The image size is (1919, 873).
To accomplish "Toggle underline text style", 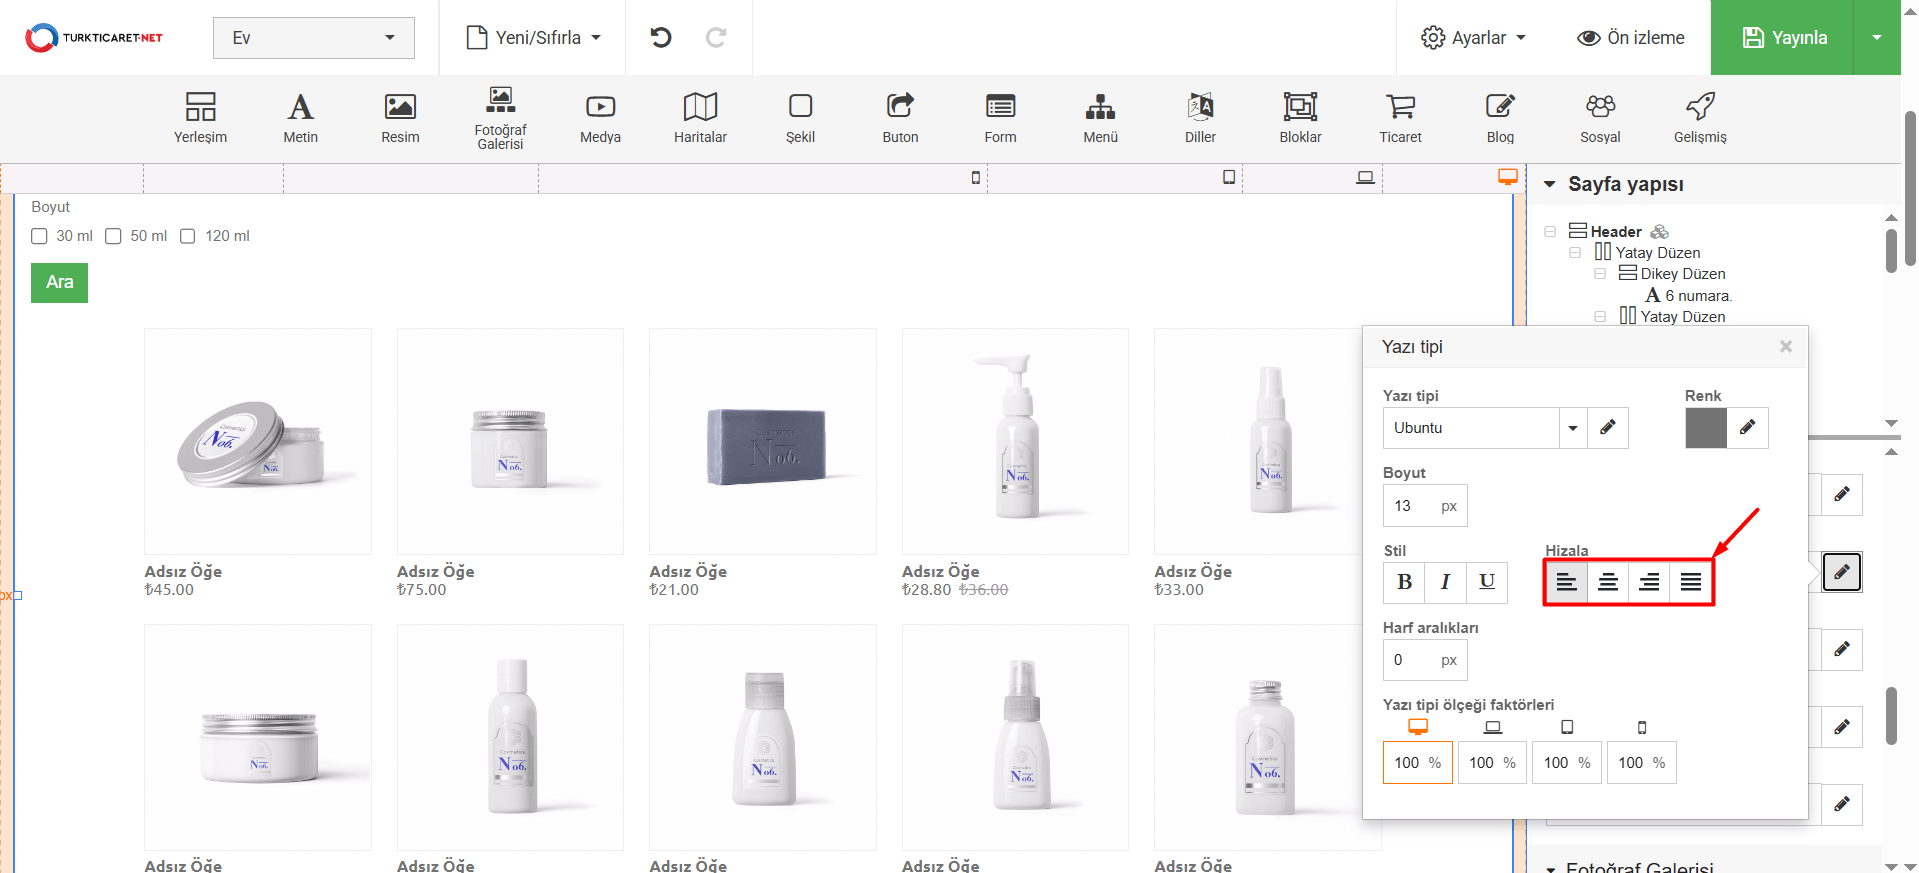I will (1487, 582).
